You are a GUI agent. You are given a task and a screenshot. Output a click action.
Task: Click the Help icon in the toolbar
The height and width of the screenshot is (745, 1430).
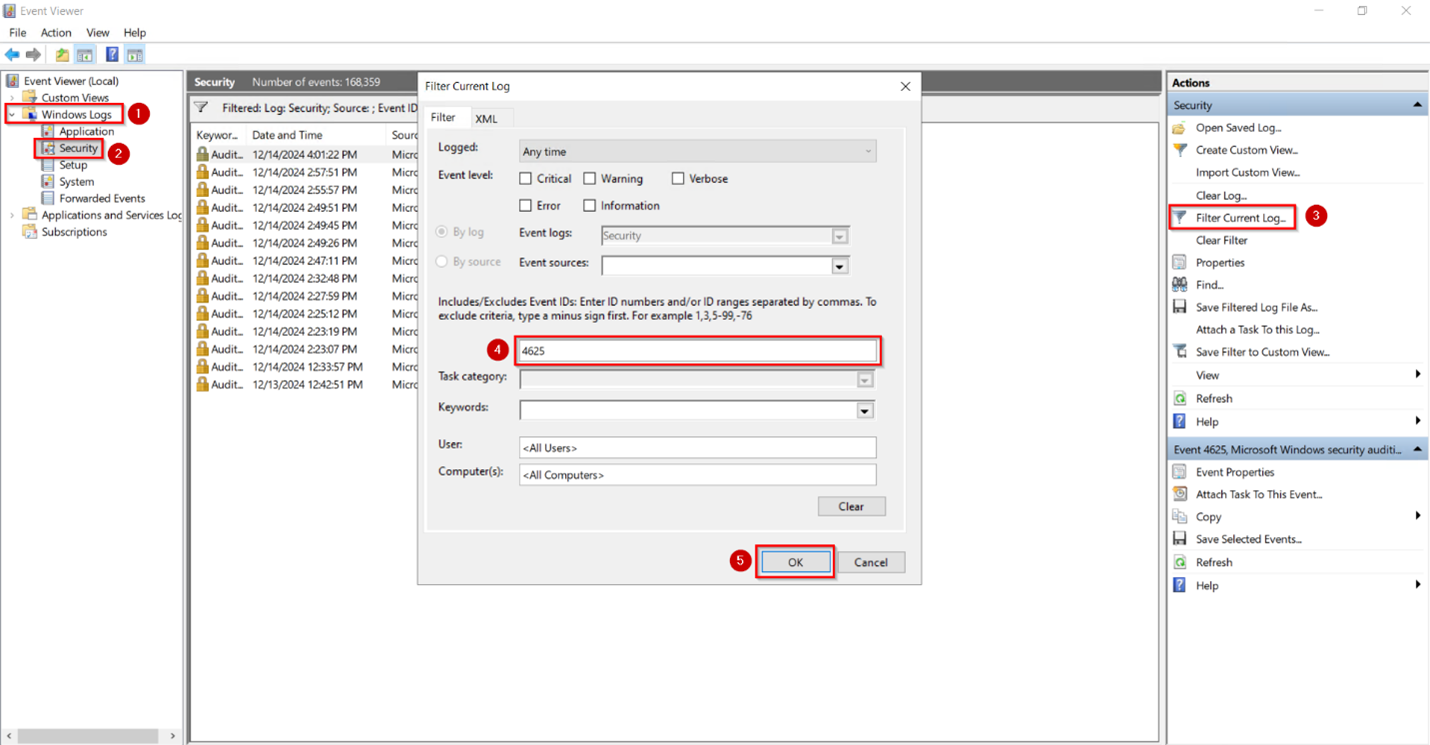click(112, 54)
